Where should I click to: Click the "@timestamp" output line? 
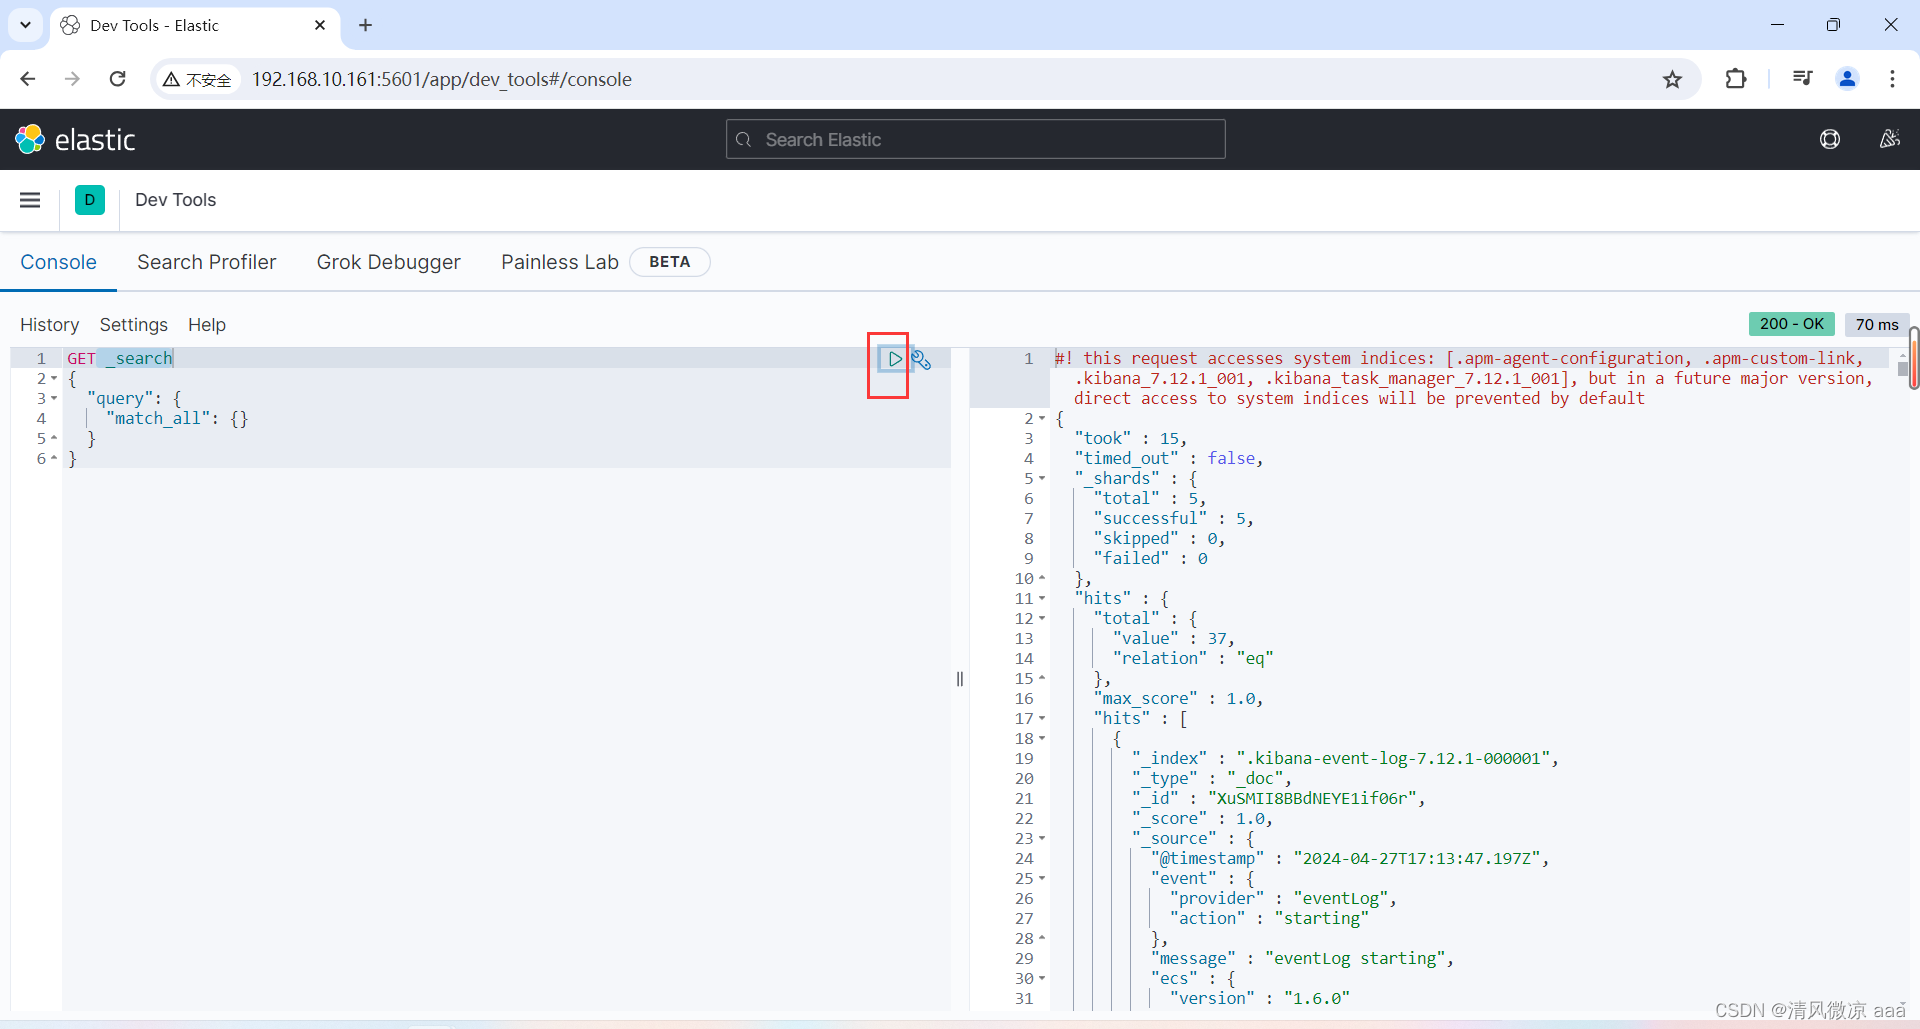click(x=1350, y=859)
